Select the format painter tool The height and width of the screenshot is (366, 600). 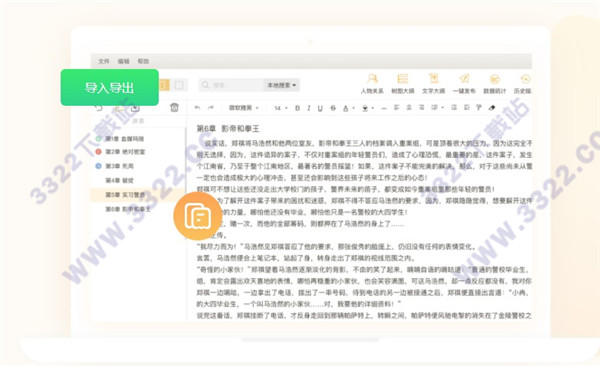coord(479,108)
